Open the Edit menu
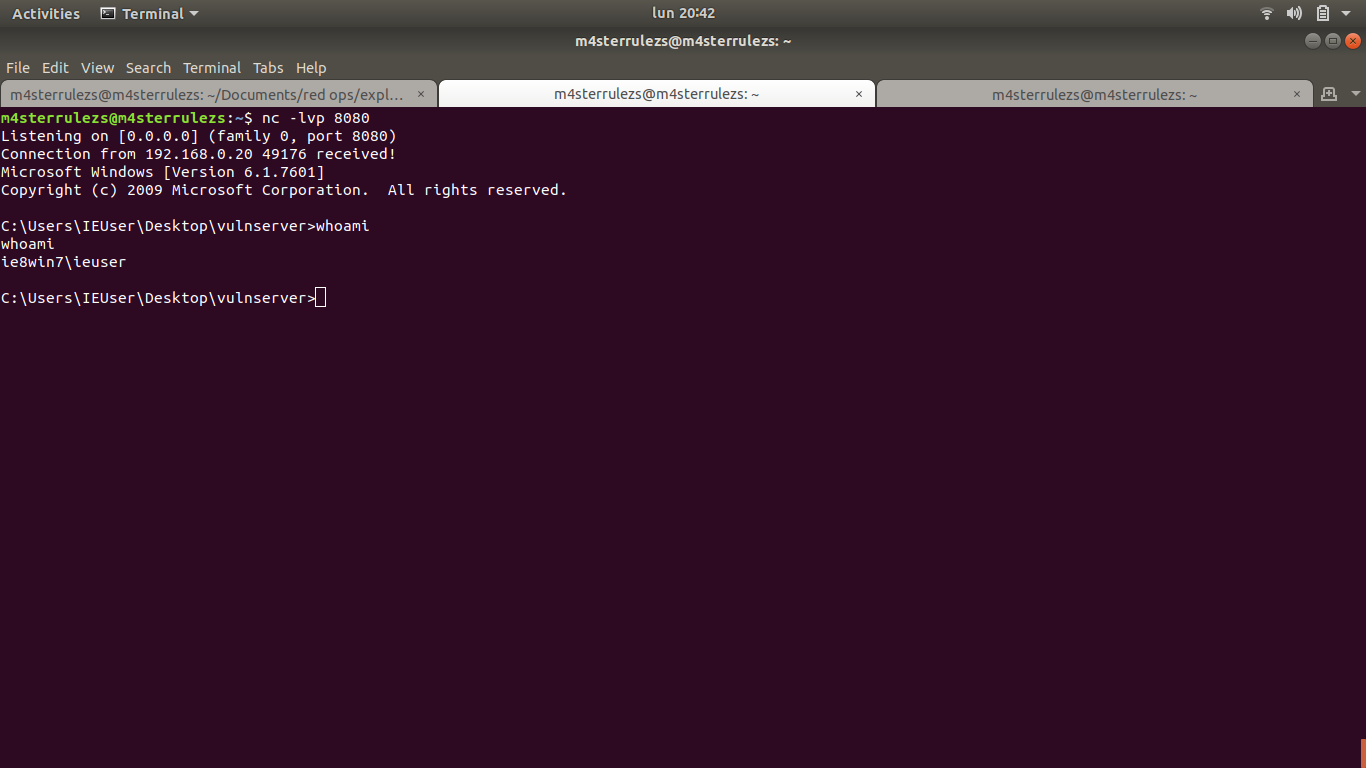Image resolution: width=1366 pixels, height=768 pixels. point(55,68)
